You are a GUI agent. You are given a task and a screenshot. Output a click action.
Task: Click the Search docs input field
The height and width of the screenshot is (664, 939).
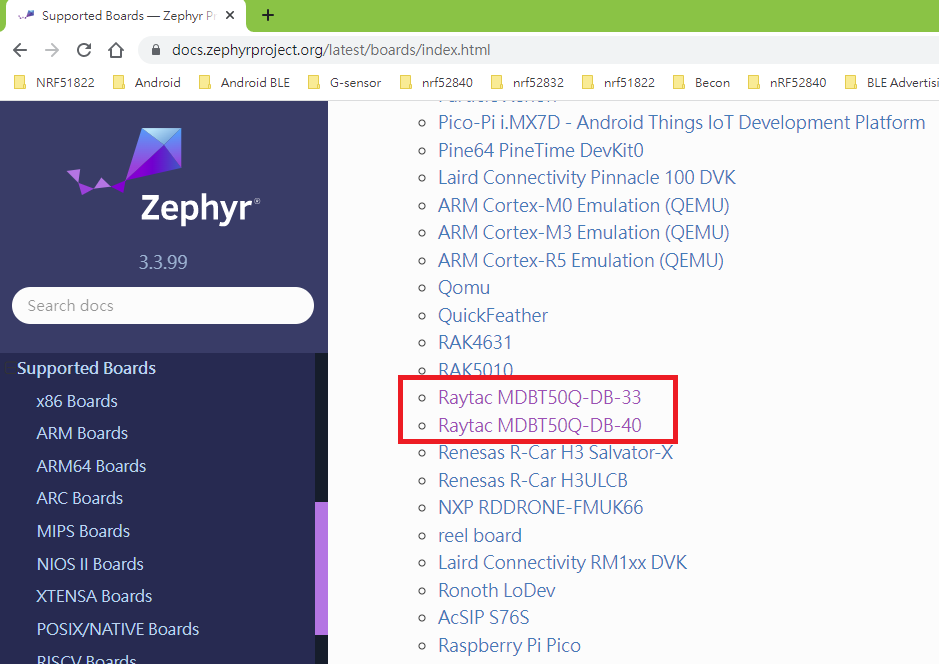click(162, 306)
